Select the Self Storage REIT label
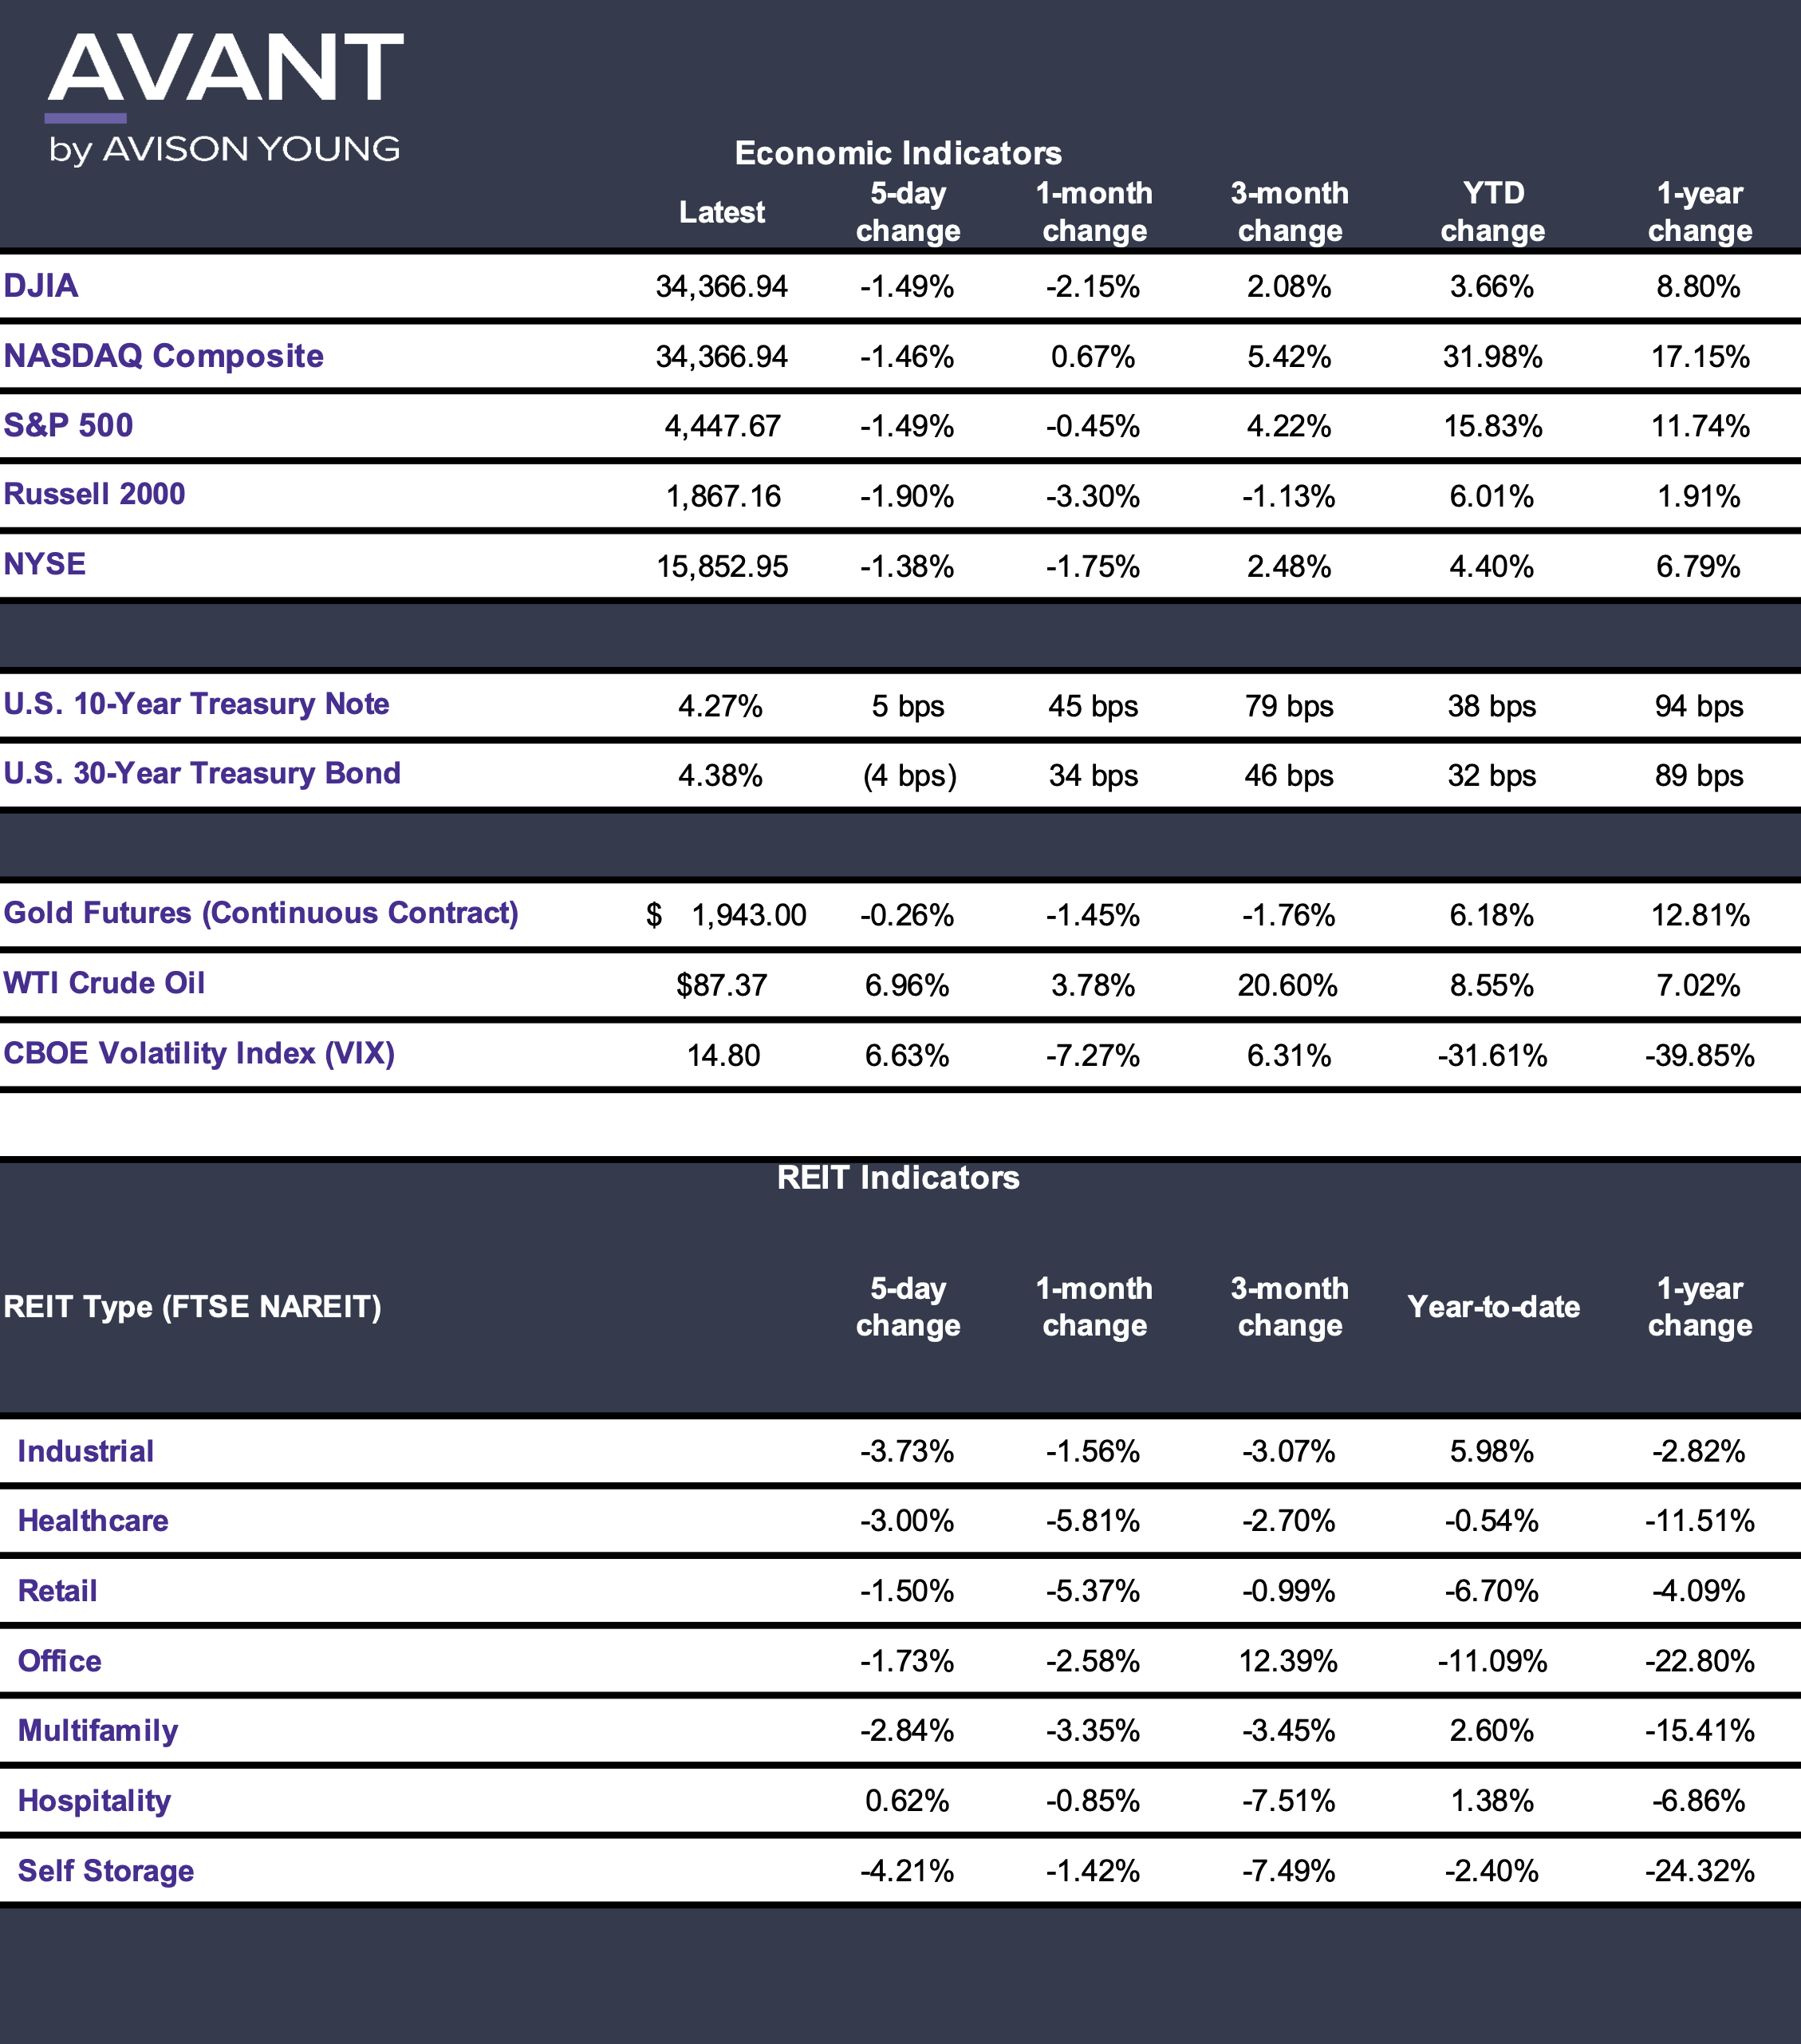 point(106,1871)
